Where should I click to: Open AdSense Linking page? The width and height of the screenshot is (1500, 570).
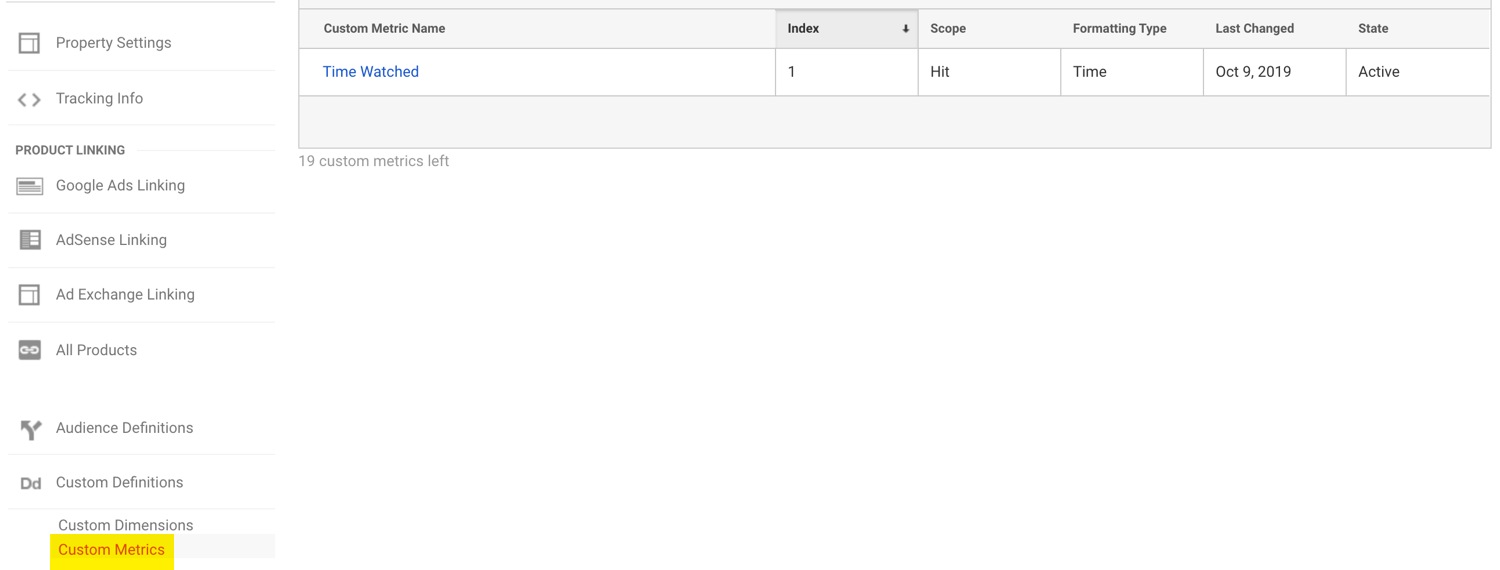tap(111, 240)
